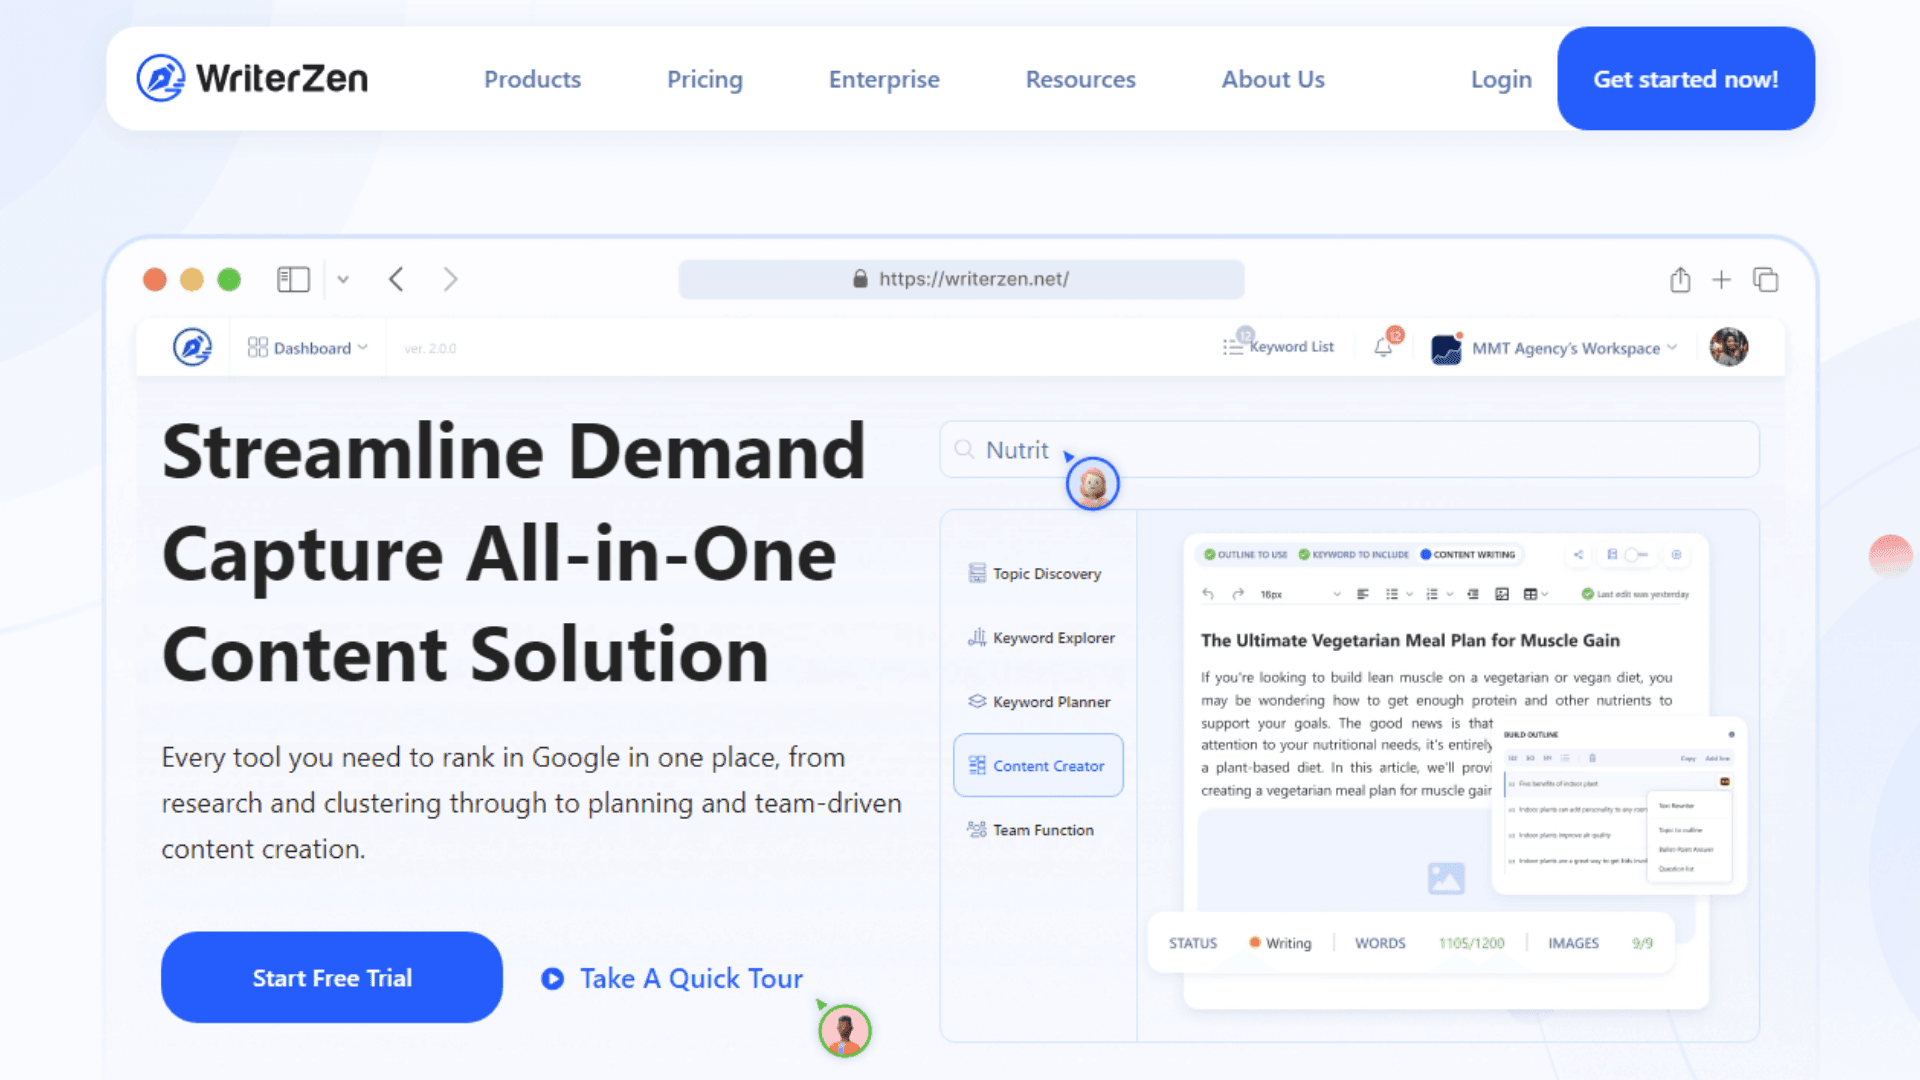Image resolution: width=1920 pixels, height=1080 pixels.
Task: Open the MMT Agency's Workspace dropdown
Action: click(1565, 348)
